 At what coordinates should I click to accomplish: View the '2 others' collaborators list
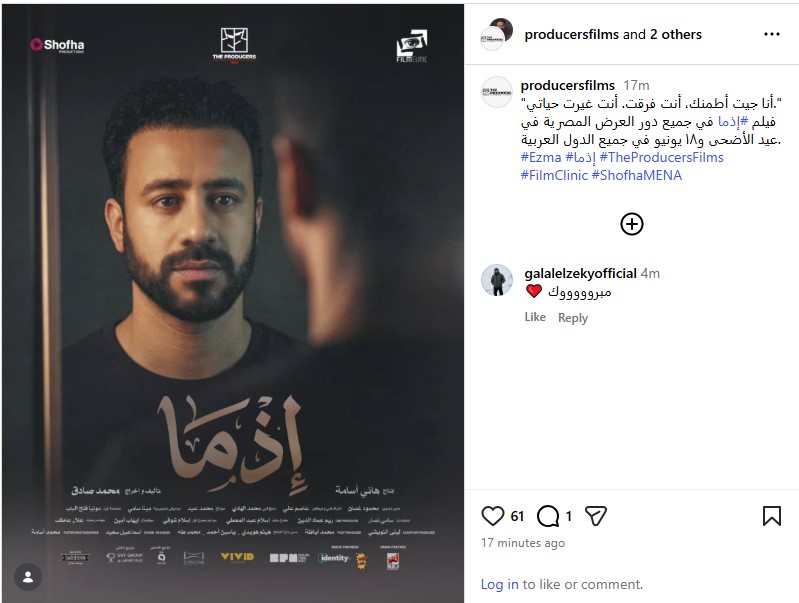click(676, 34)
